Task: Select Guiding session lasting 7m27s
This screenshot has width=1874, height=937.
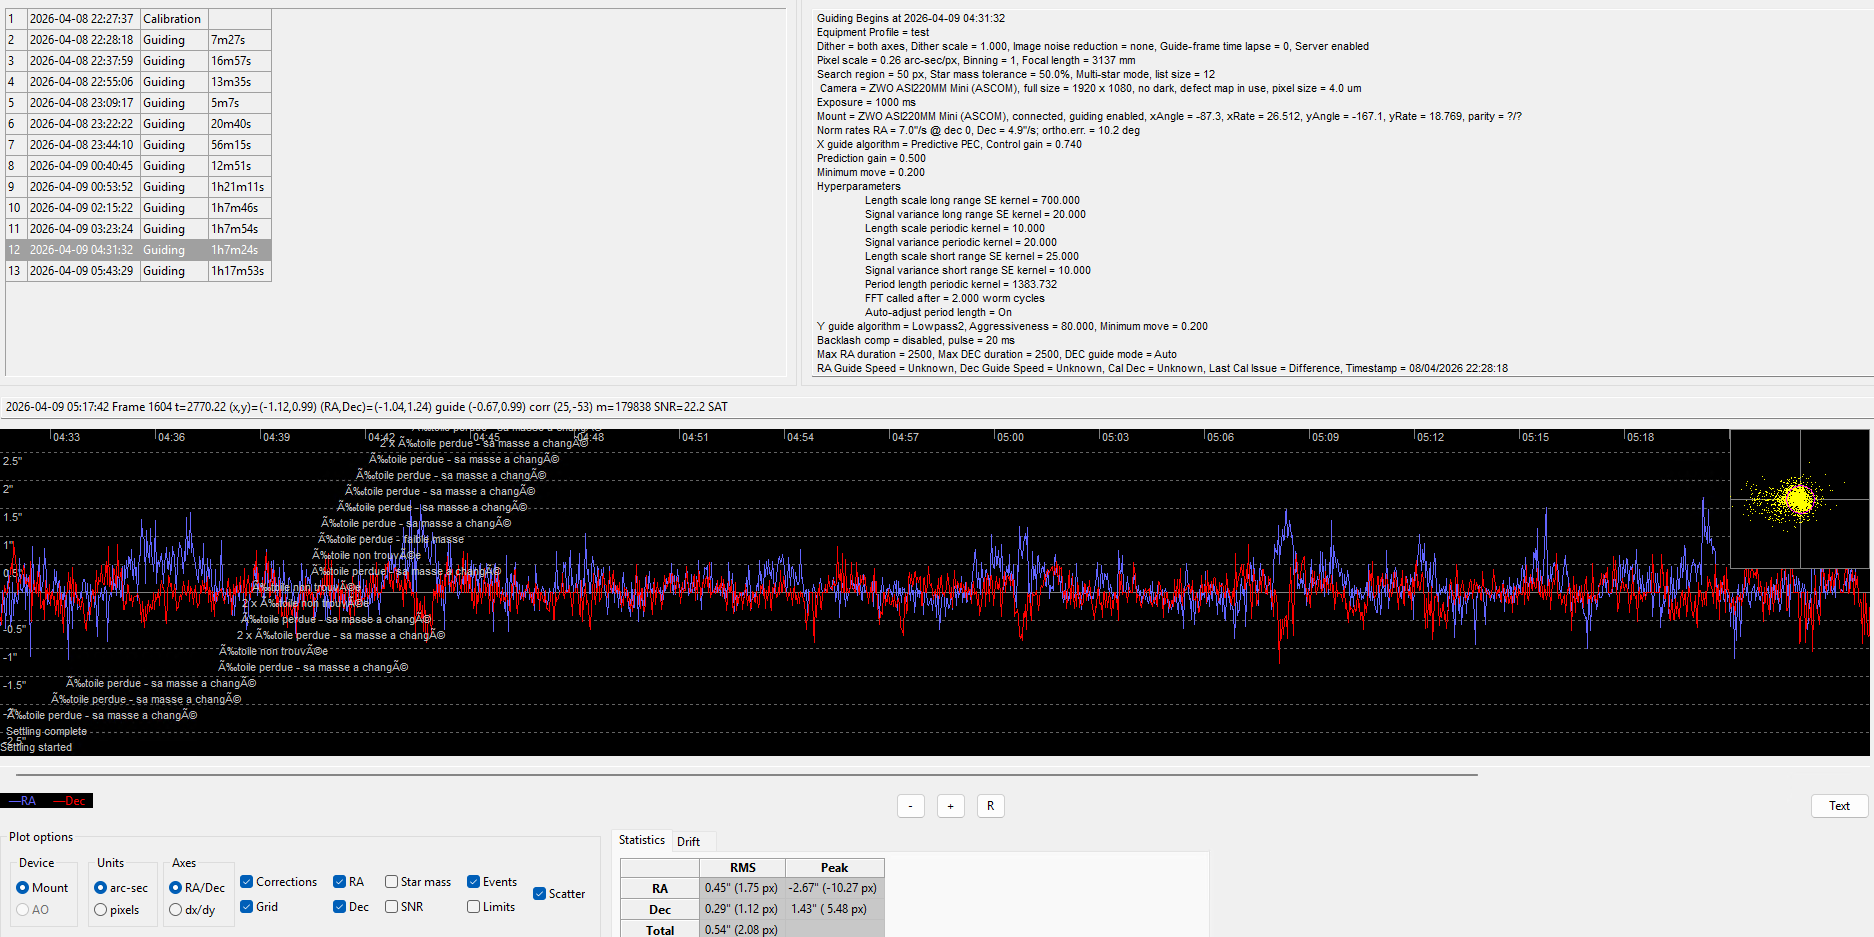Action: [138, 40]
